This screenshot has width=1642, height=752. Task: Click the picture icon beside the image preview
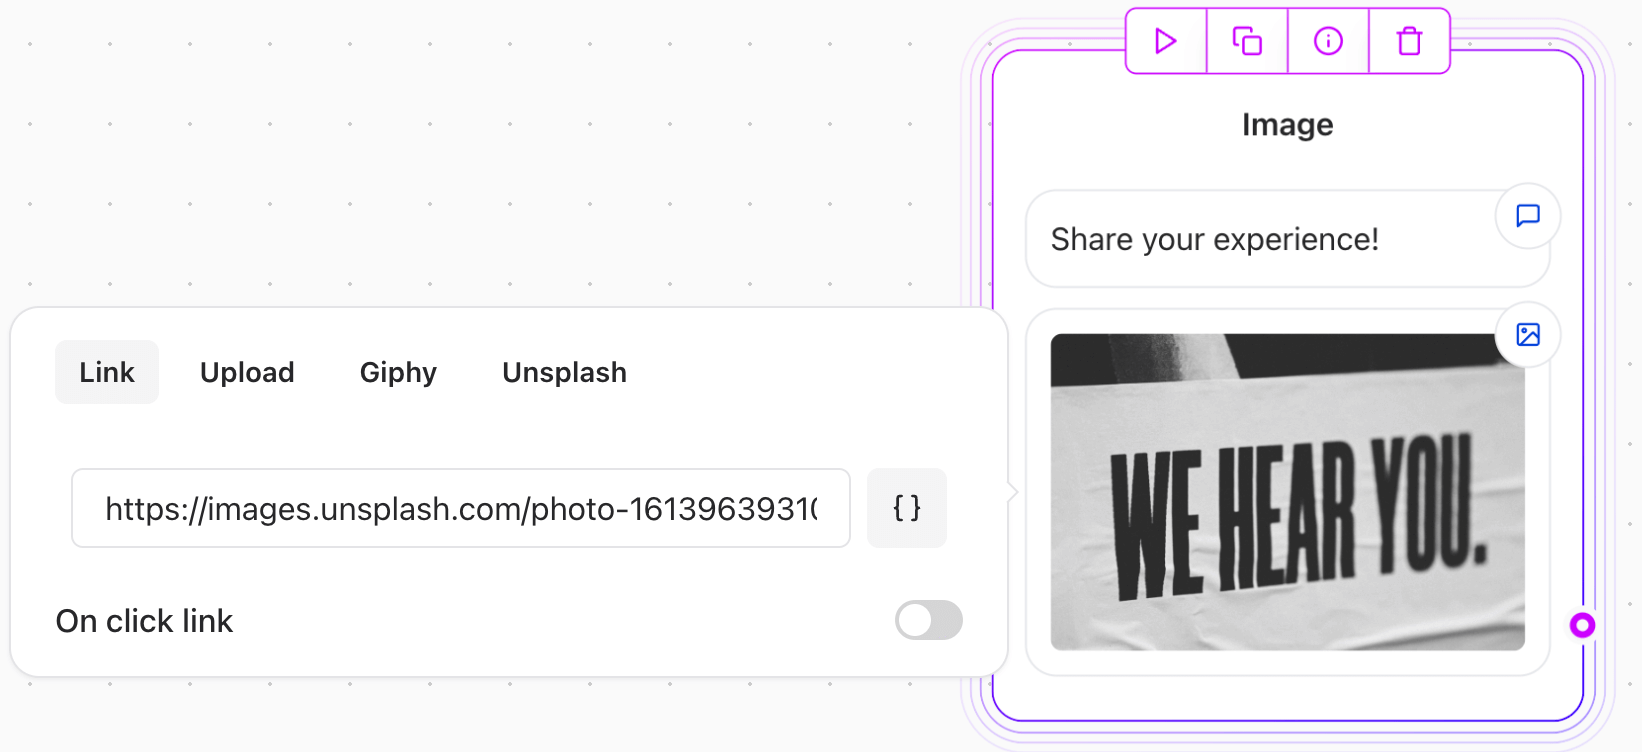click(x=1527, y=335)
